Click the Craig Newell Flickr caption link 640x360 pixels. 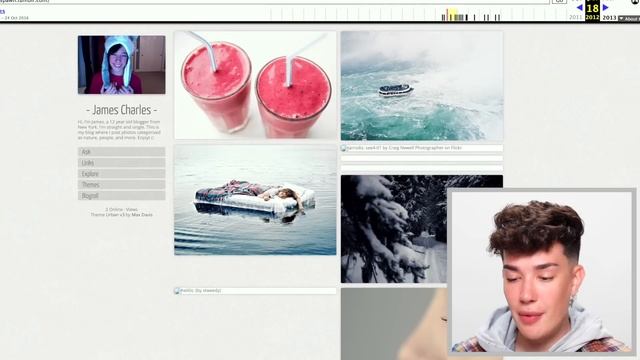tap(404, 148)
